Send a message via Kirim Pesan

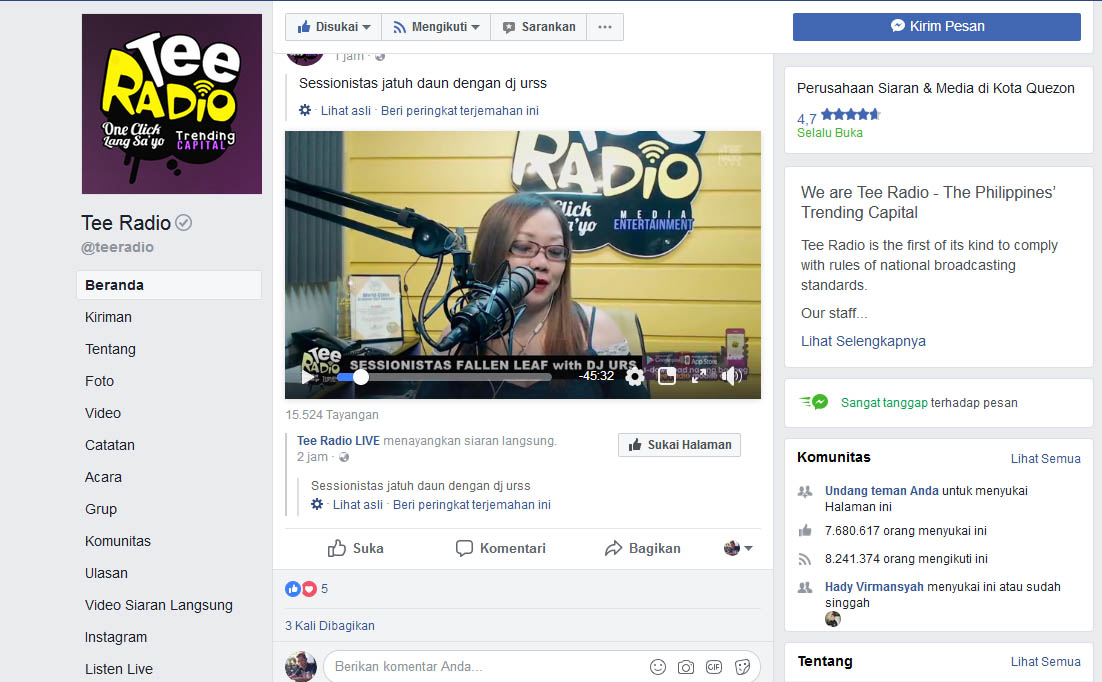pyautogui.click(x=936, y=27)
